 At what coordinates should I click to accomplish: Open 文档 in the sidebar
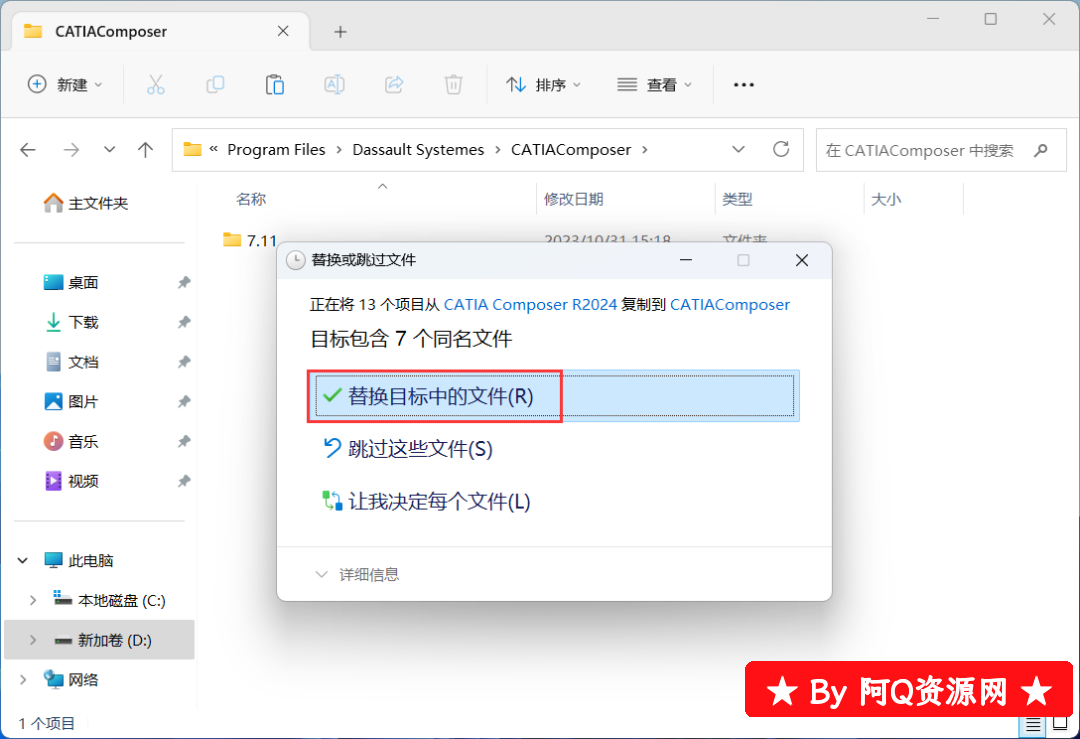coord(71,362)
